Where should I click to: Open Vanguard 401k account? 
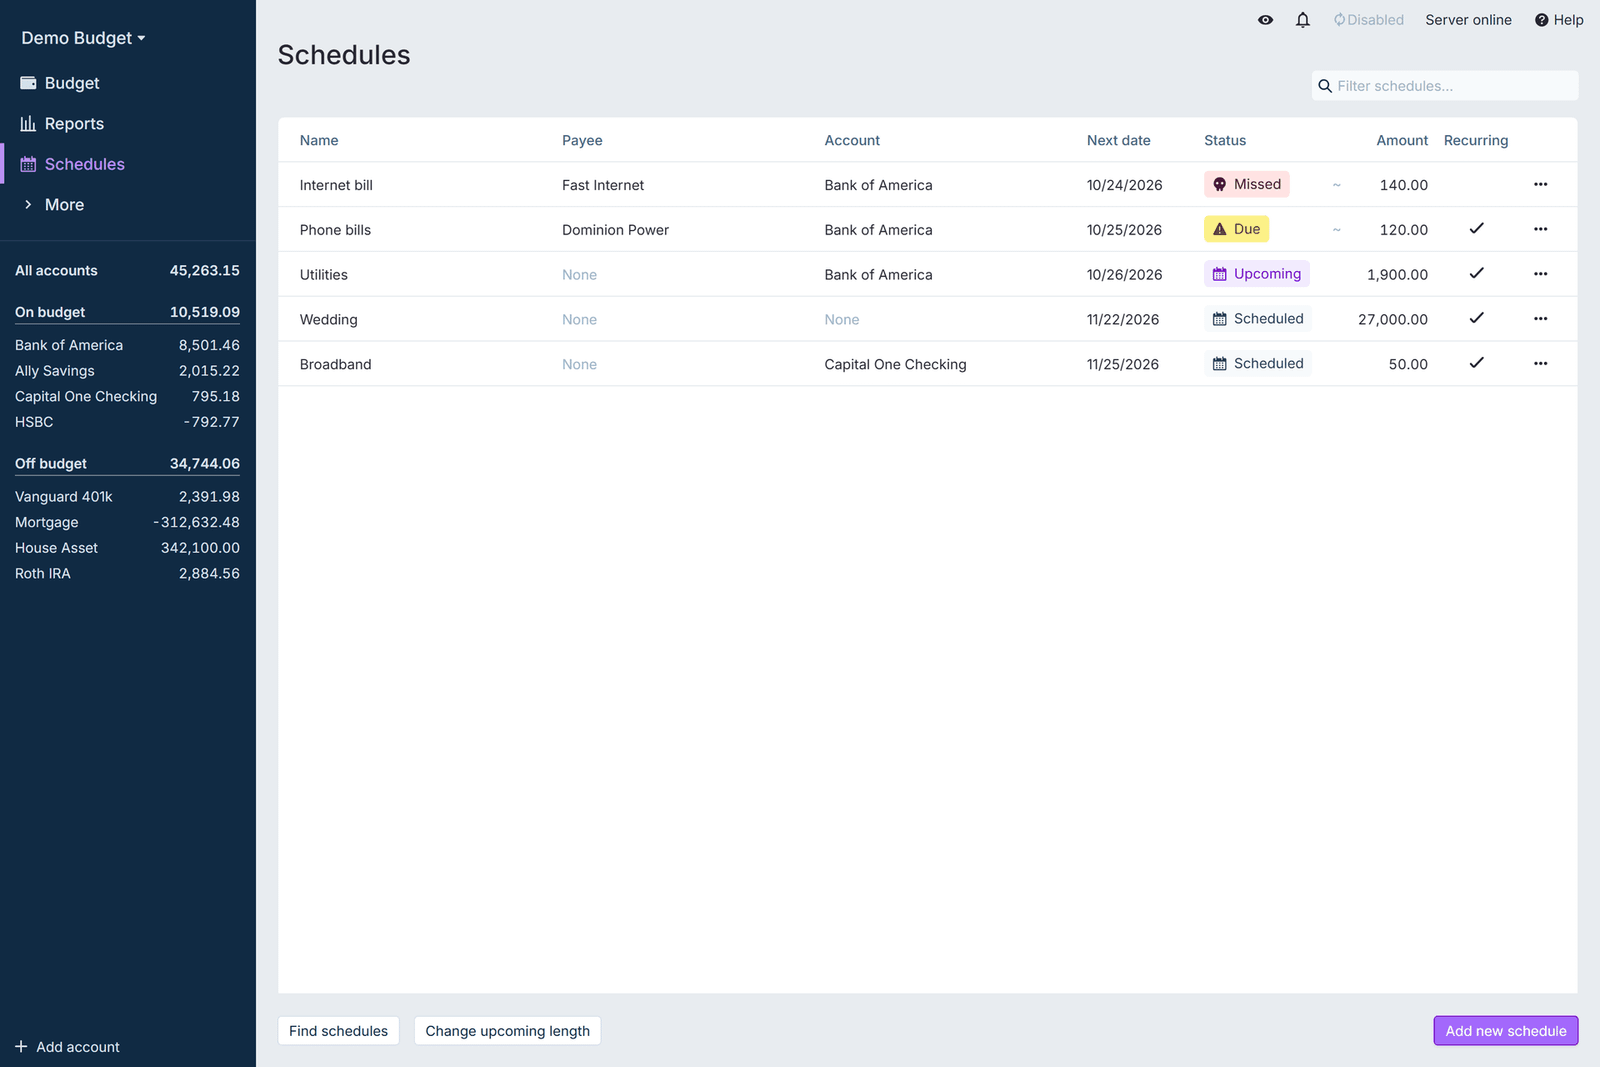pyautogui.click(x=128, y=497)
